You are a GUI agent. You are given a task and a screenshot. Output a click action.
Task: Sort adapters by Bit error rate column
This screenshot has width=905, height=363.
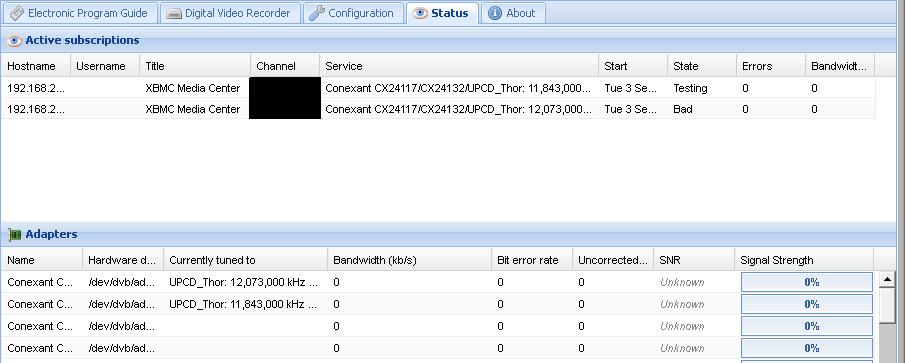coord(532,260)
